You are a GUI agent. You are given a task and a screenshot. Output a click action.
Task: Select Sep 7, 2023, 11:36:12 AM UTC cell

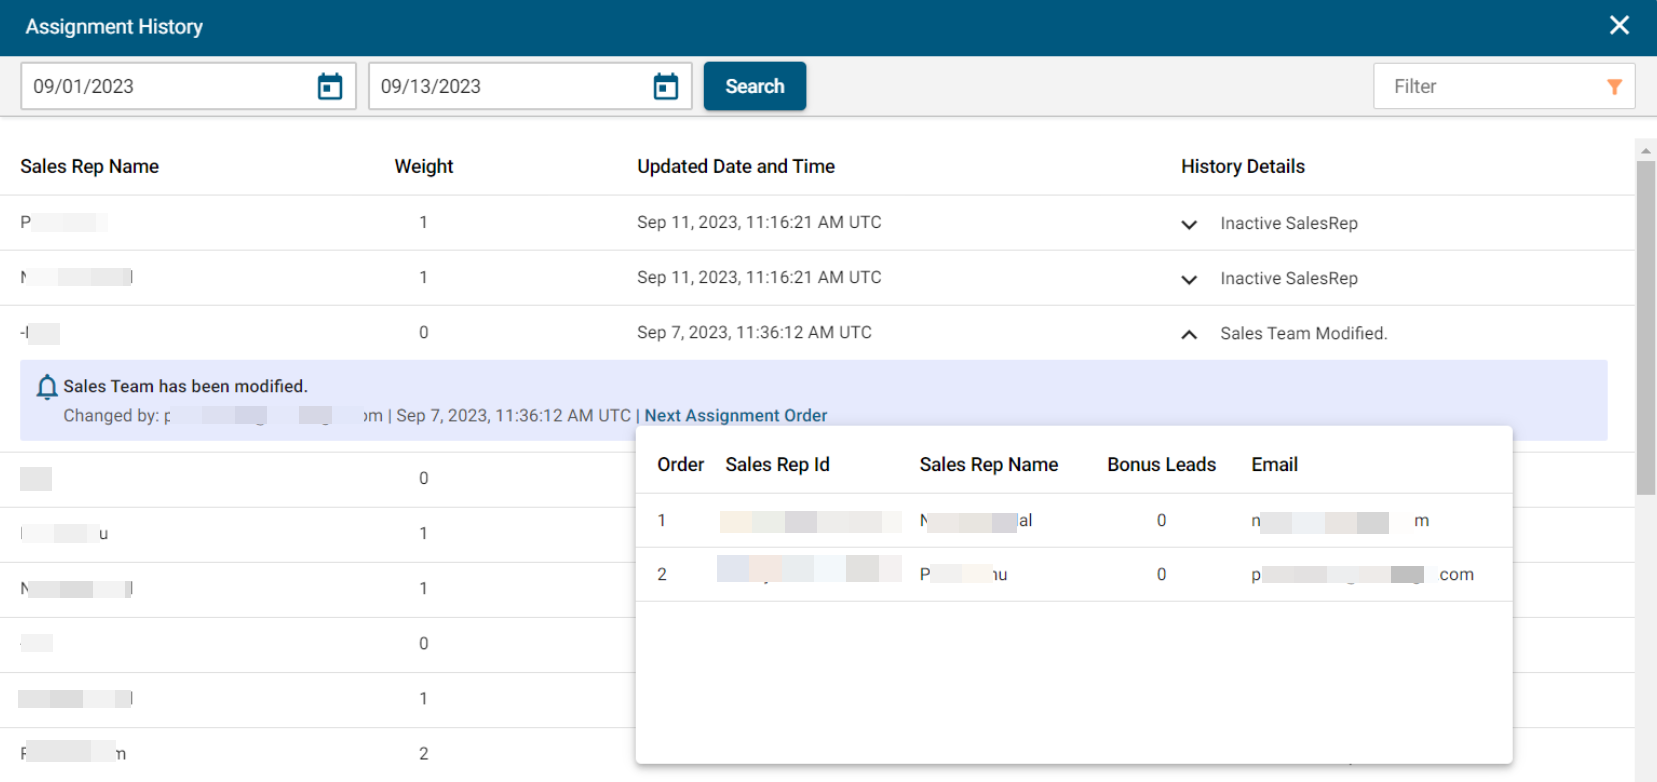754,332
